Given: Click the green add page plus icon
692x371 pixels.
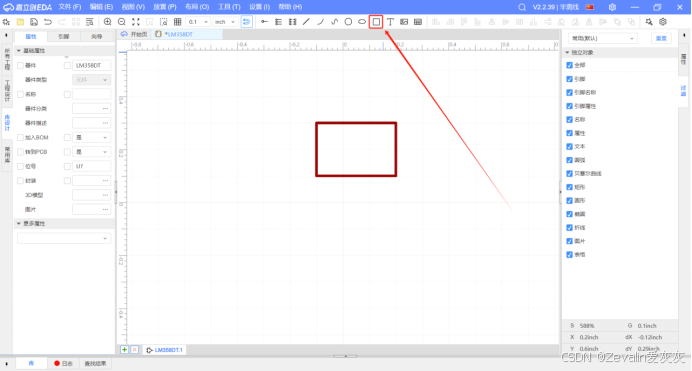Looking at the screenshot, I should 124,349.
